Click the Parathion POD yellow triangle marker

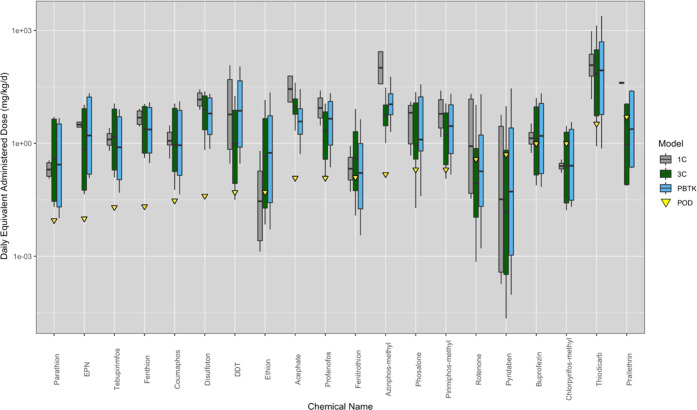coord(54,221)
